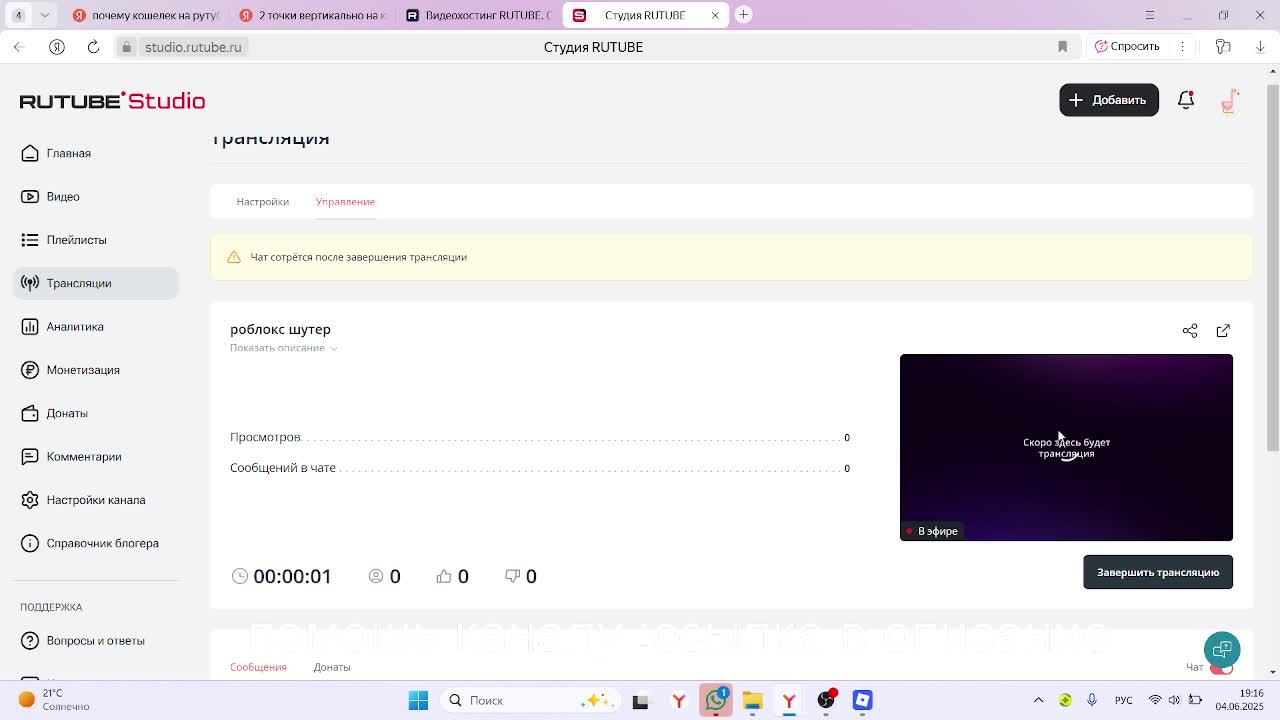Click the viewers count icon

[376, 576]
